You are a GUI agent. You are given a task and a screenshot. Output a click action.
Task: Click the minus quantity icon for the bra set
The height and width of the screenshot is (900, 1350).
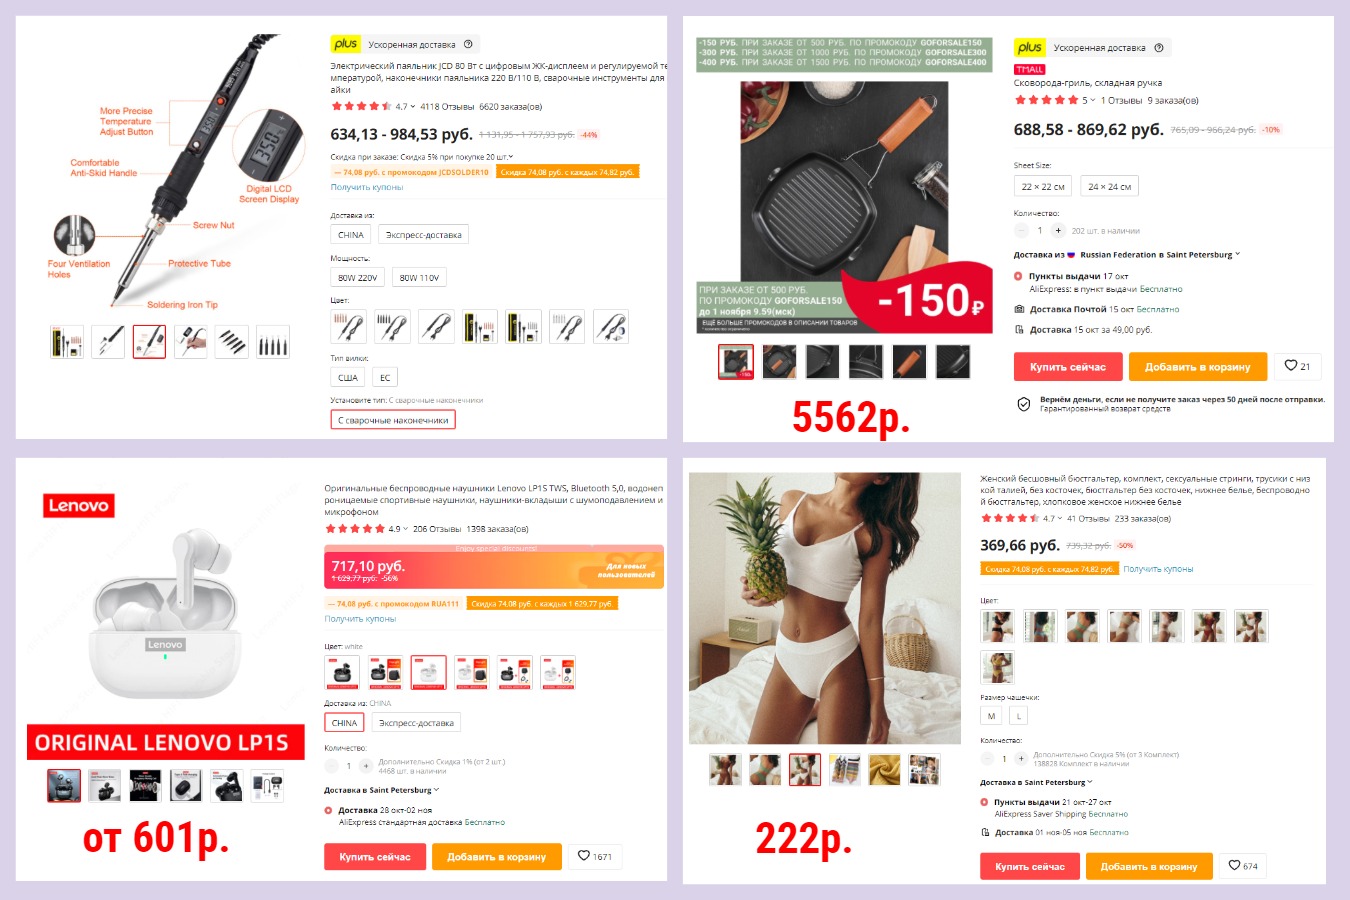coord(987,758)
